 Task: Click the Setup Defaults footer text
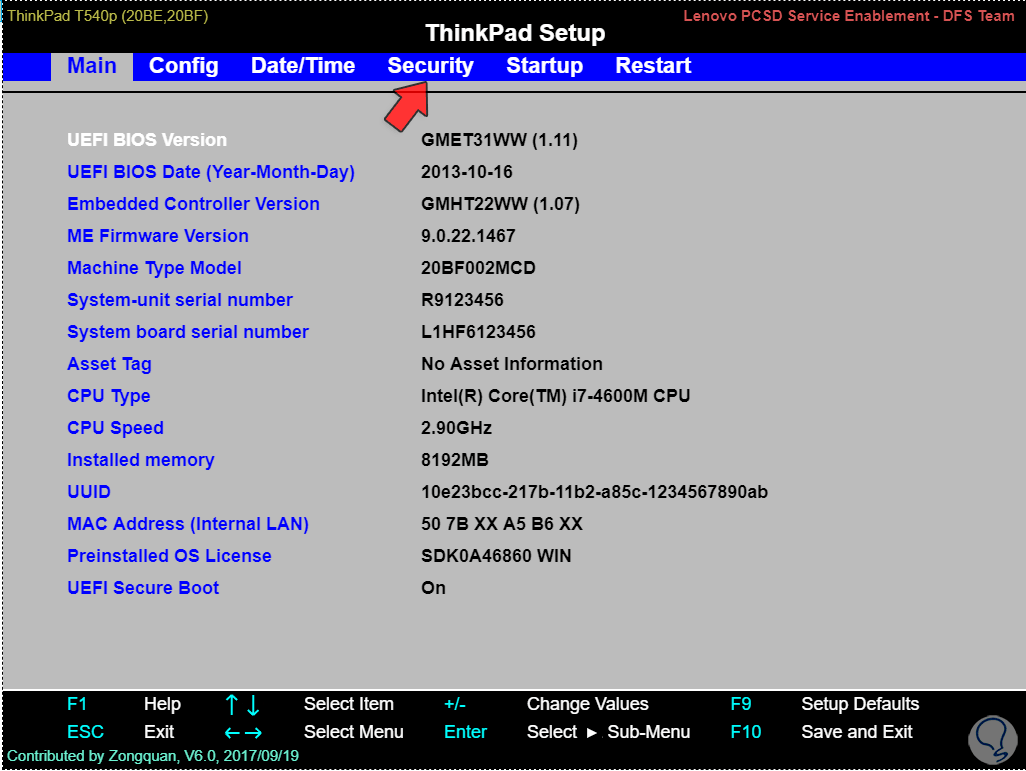[860, 704]
